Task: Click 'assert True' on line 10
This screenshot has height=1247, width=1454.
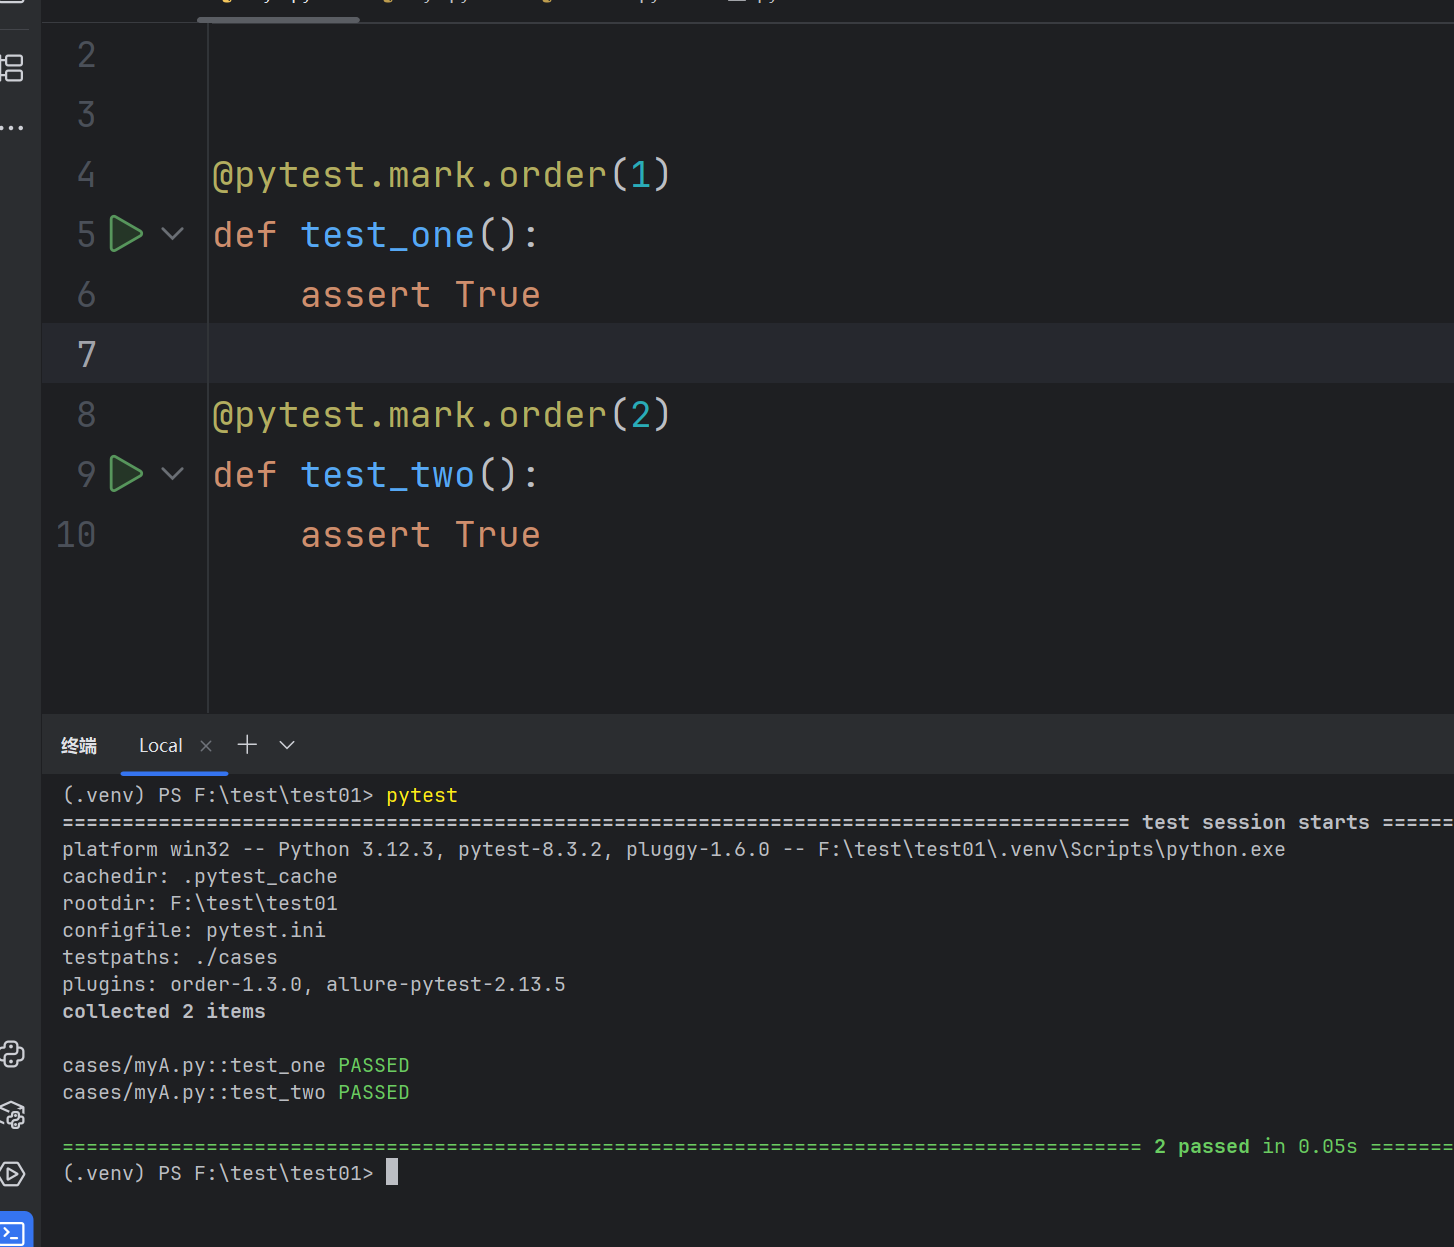Action: 420,535
